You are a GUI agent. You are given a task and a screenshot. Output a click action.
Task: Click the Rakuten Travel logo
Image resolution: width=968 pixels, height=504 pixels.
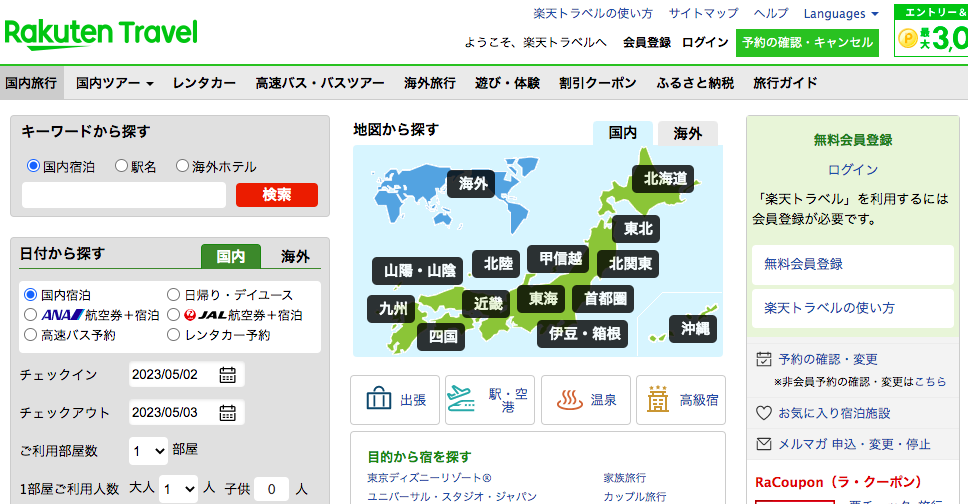click(x=101, y=34)
